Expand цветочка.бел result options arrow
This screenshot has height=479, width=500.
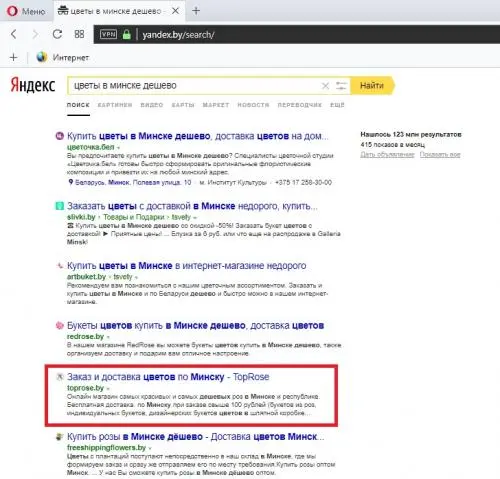click(x=118, y=147)
